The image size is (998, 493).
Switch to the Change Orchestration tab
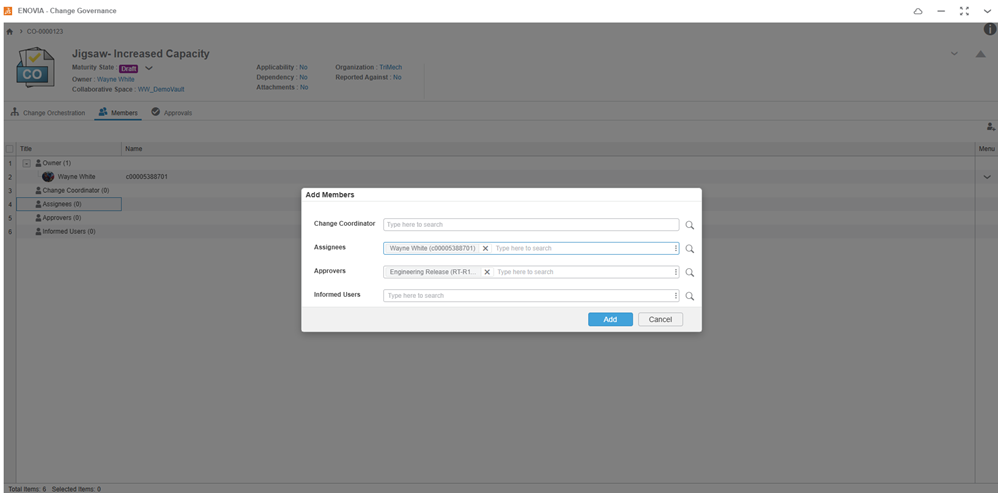tap(48, 113)
